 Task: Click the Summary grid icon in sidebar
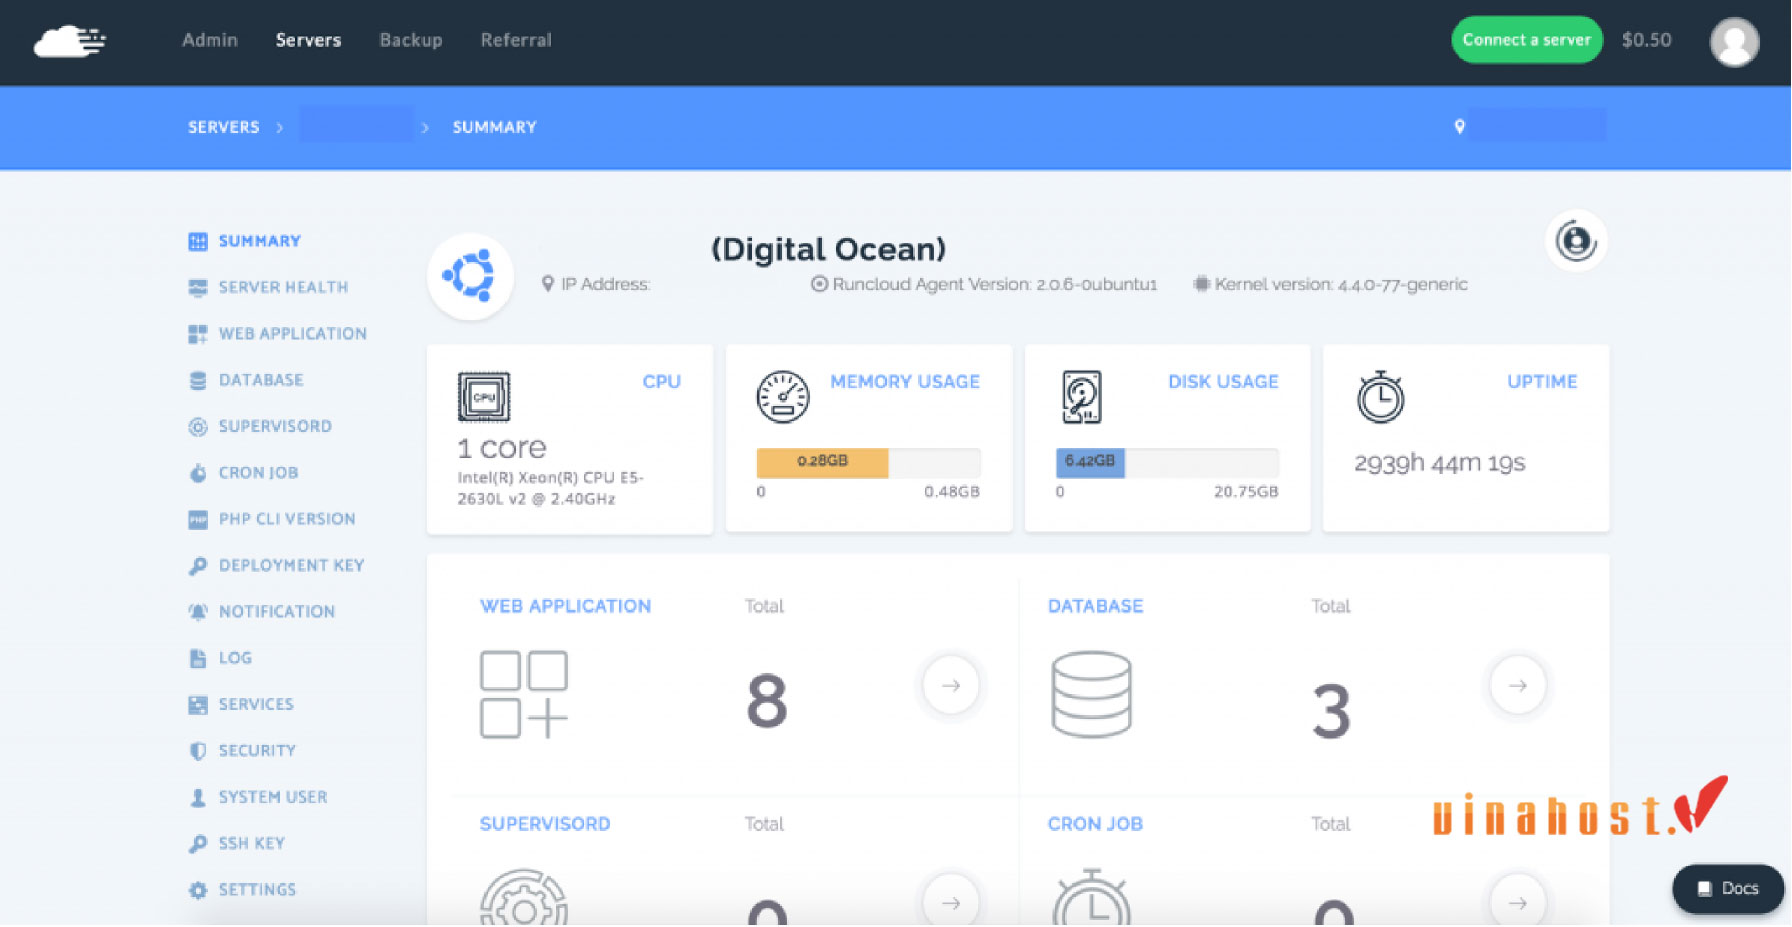(x=198, y=242)
